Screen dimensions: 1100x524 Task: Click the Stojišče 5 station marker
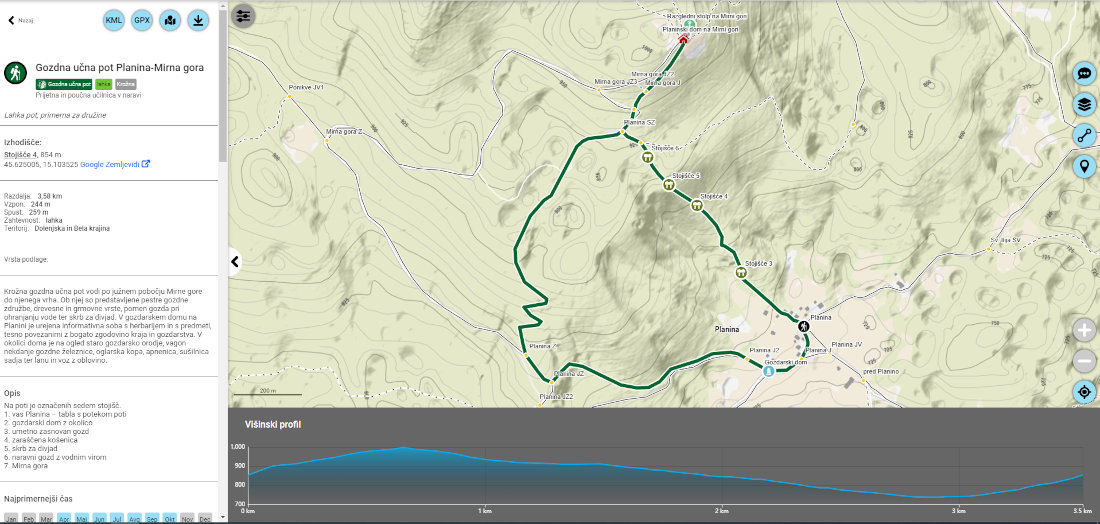tap(669, 185)
